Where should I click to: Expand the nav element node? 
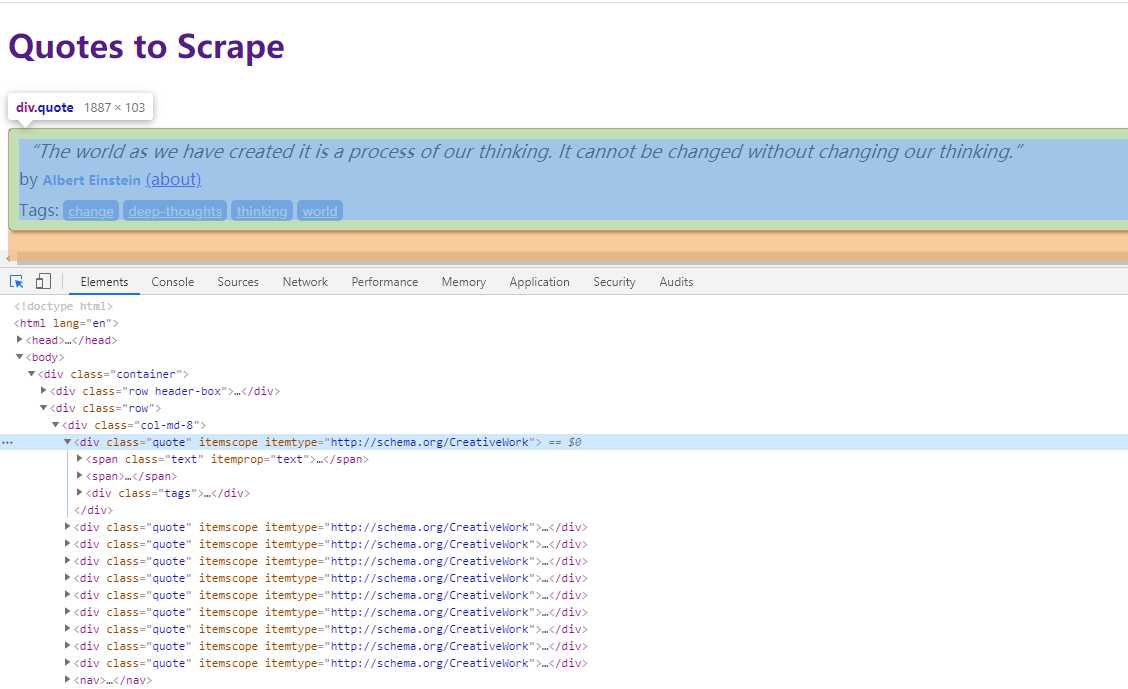pyautogui.click(x=68, y=680)
